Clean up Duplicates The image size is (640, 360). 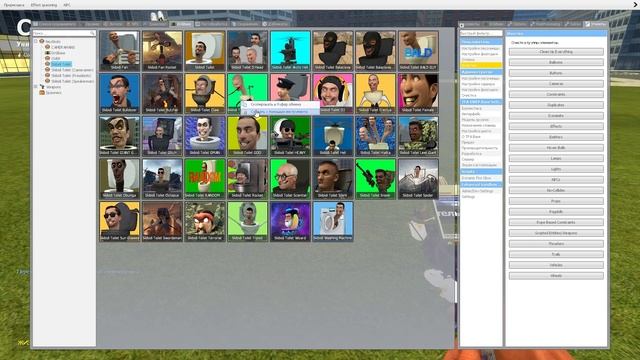point(556,105)
